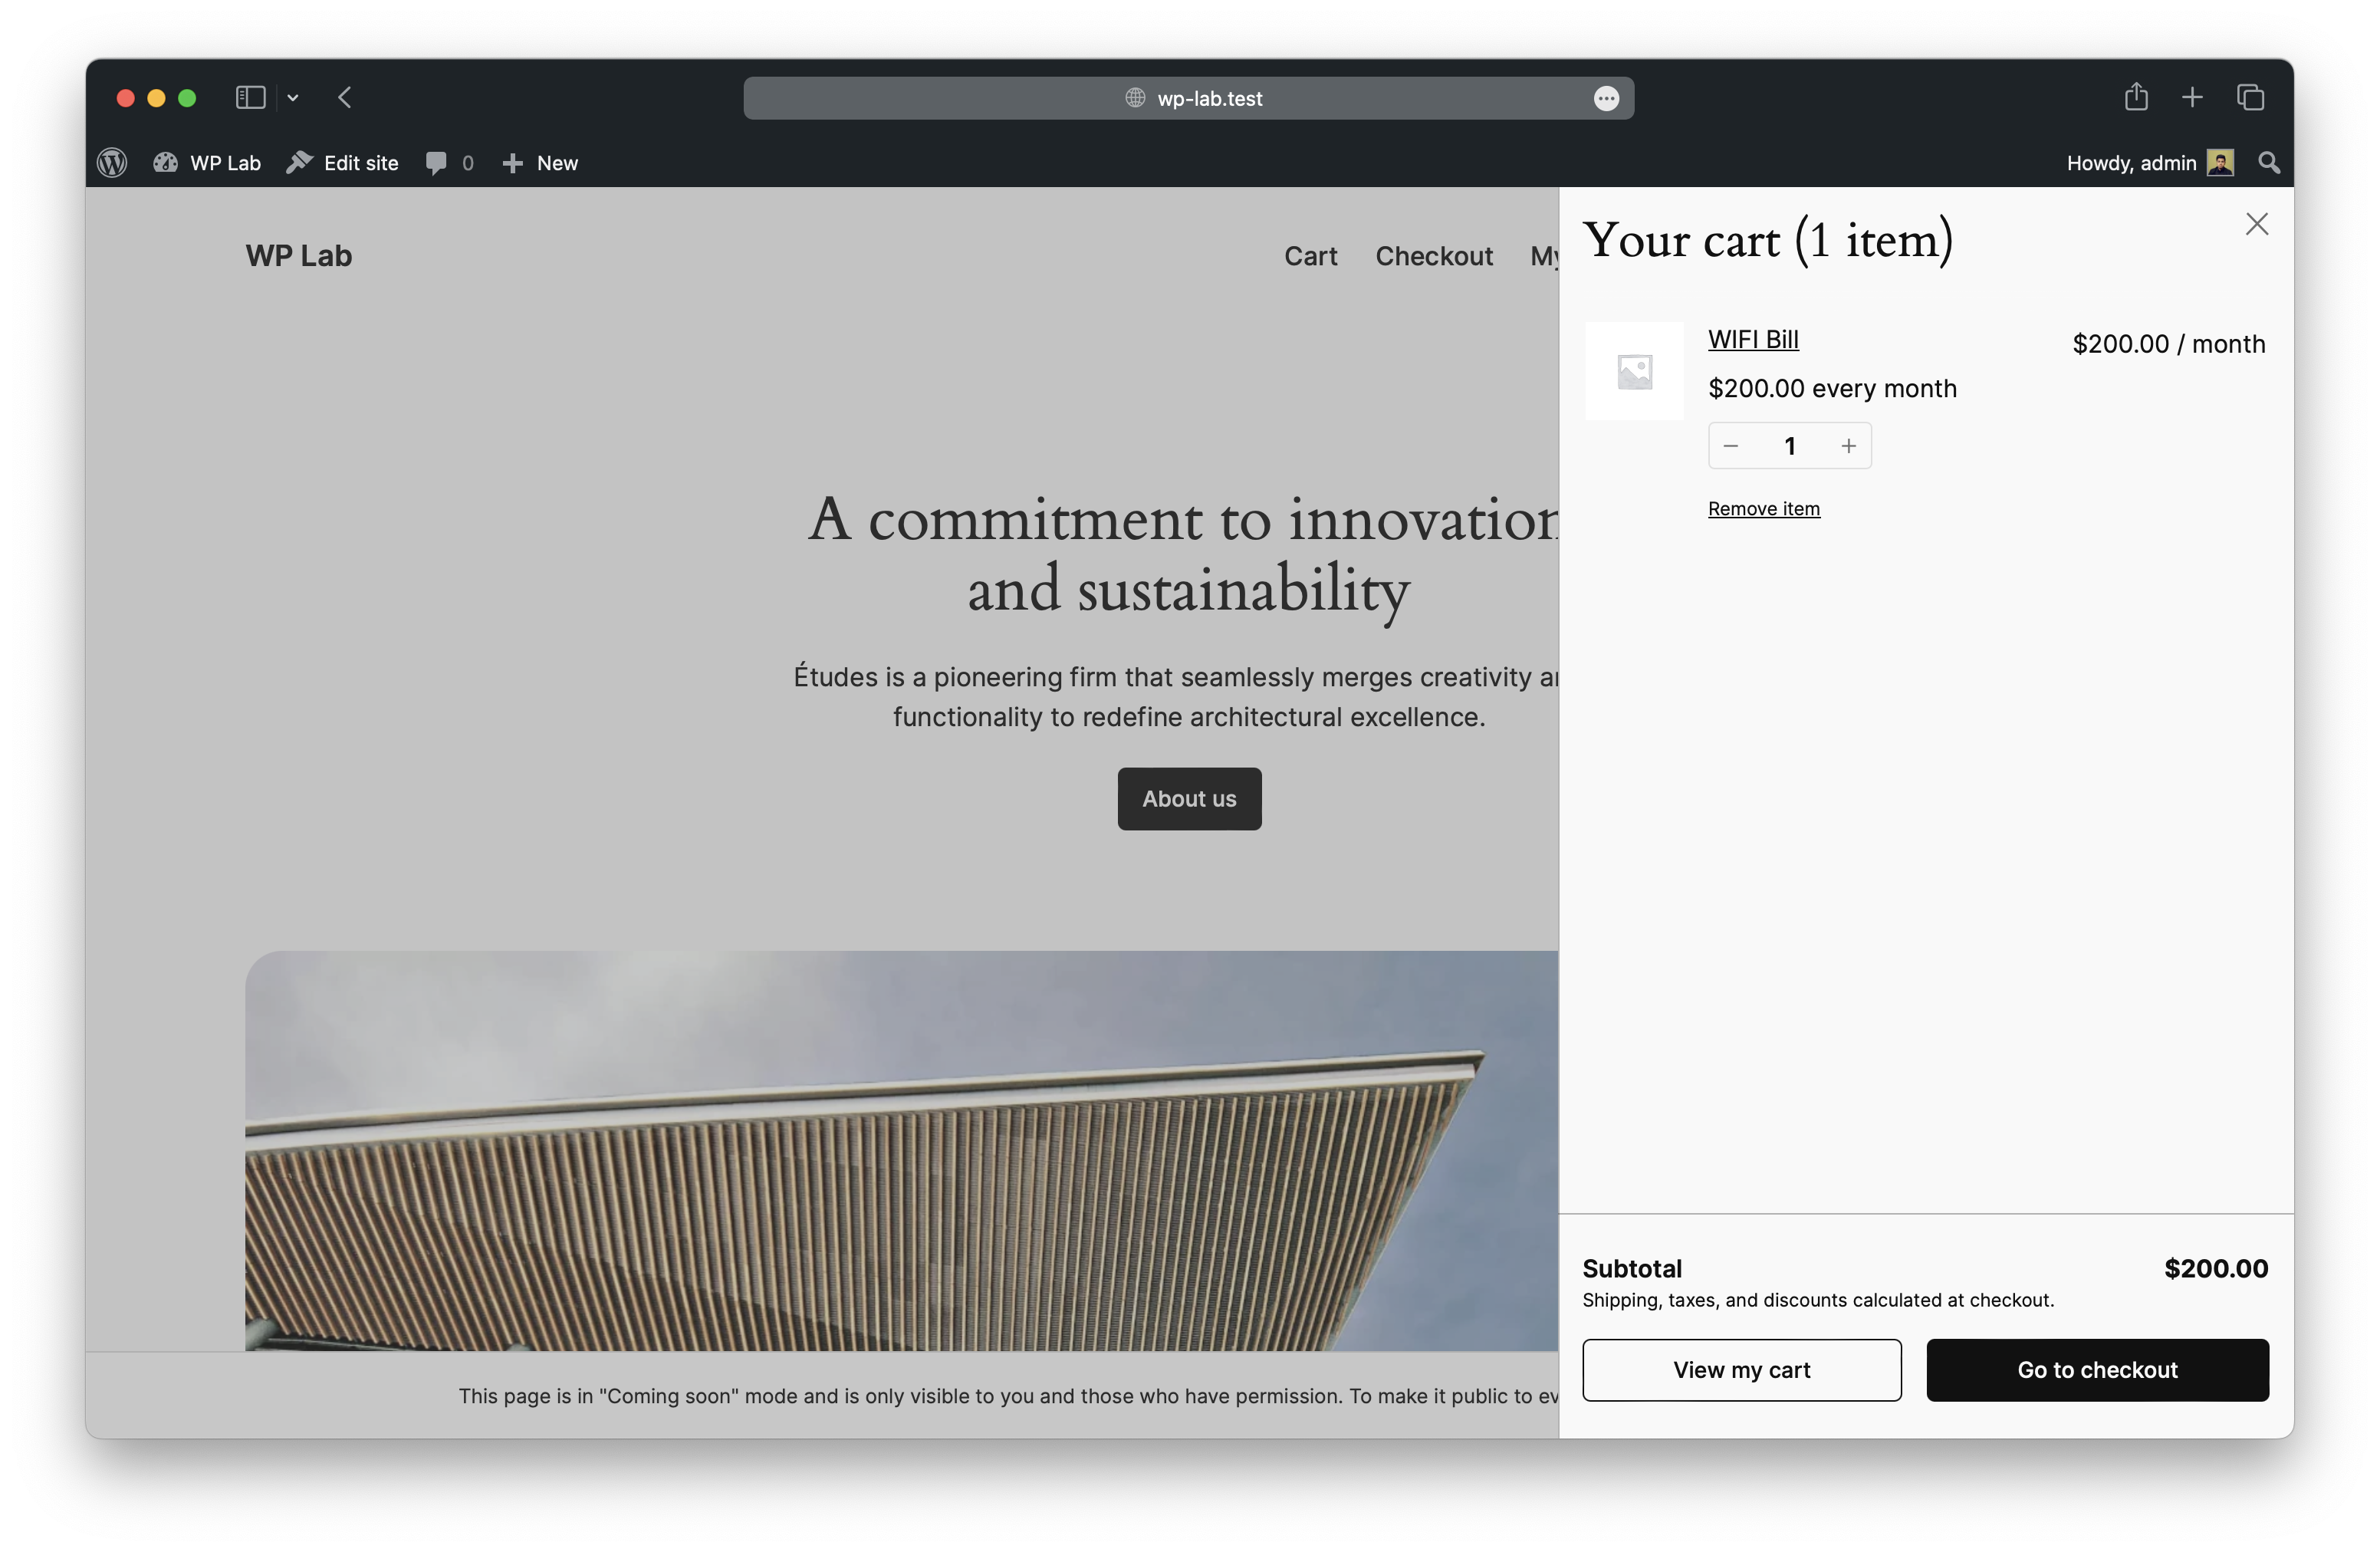Show the tab overview icon
2380x1552 pixels.
tap(2250, 98)
